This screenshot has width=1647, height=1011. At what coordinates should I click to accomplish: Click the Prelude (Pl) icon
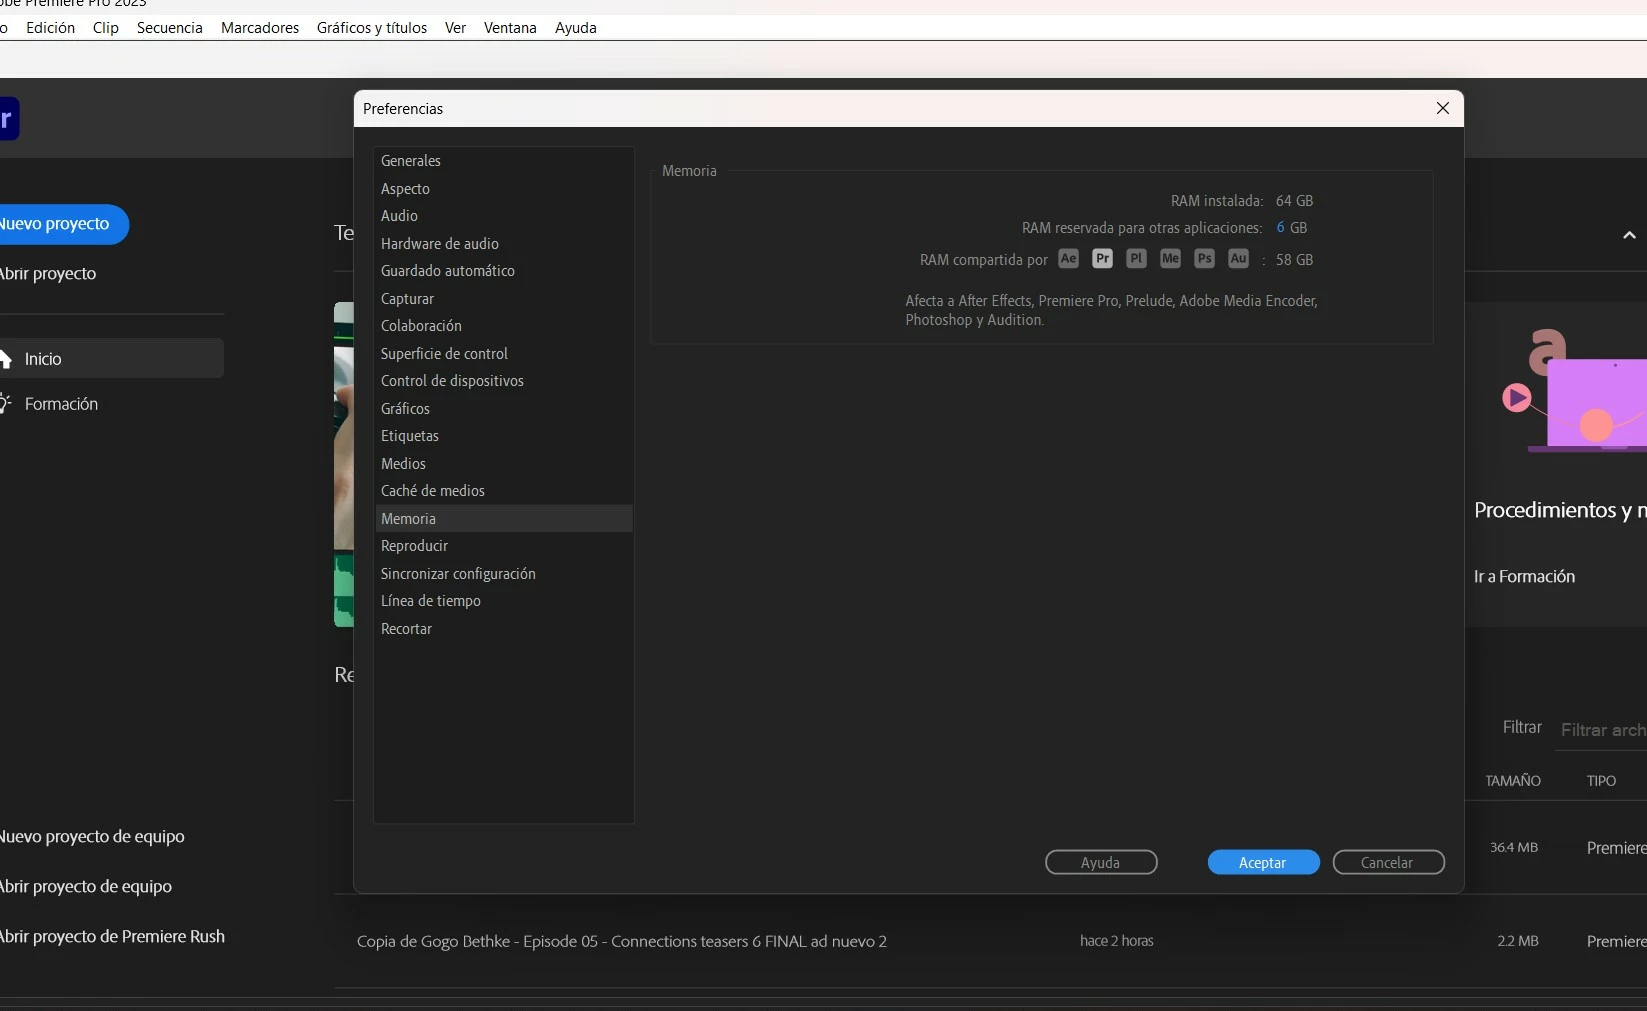pyautogui.click(x=1136, y=259)
